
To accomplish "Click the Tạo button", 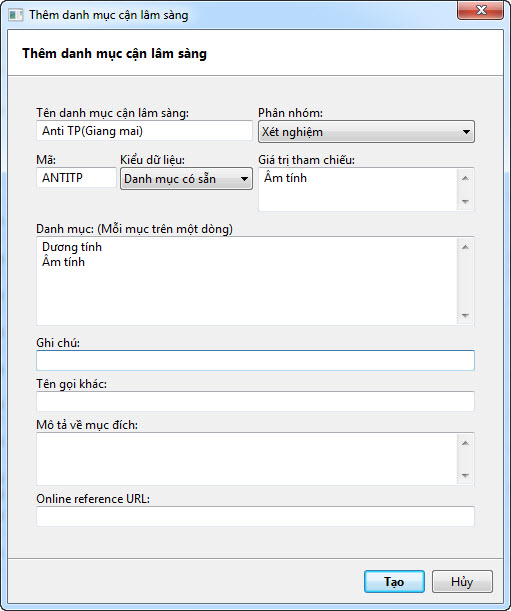I will 394,582.
